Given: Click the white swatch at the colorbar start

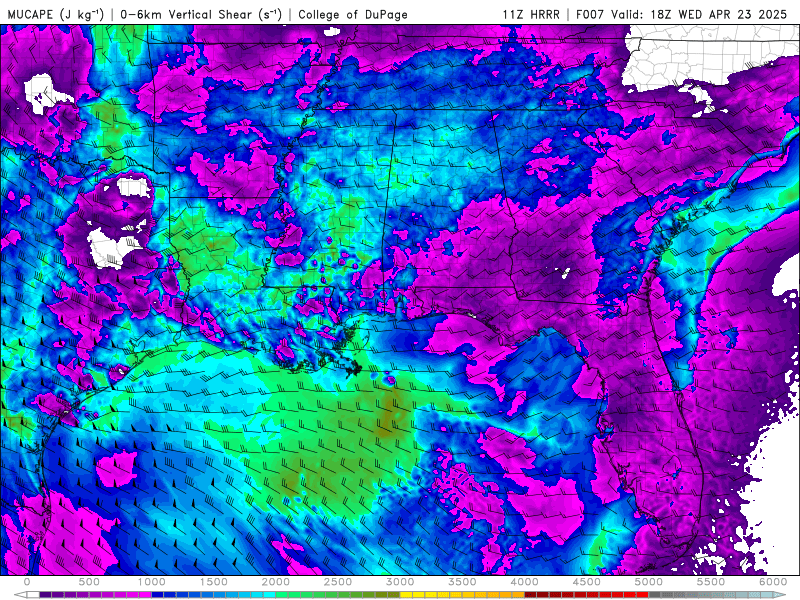Looking at the screenshot, I should point(33,595).
